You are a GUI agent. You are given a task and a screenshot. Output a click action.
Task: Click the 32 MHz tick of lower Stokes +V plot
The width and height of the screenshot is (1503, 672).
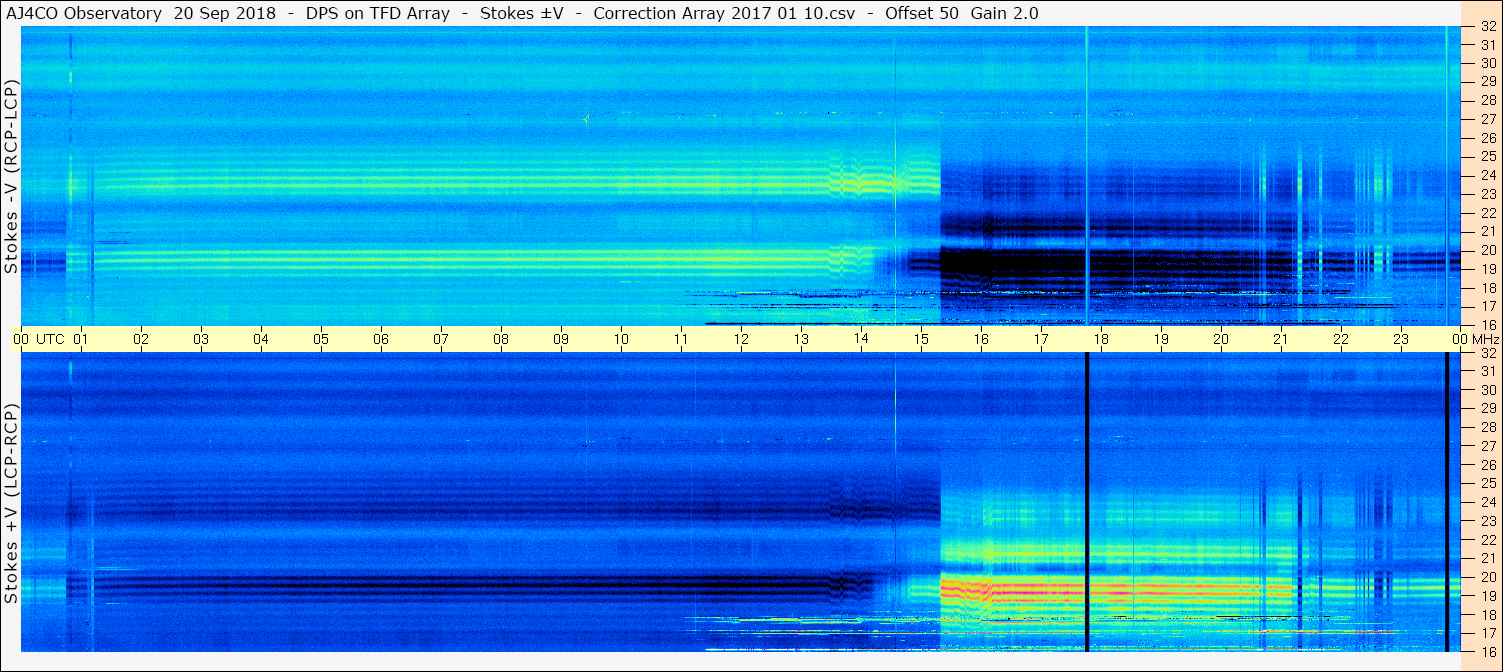tap(1487, 352)
